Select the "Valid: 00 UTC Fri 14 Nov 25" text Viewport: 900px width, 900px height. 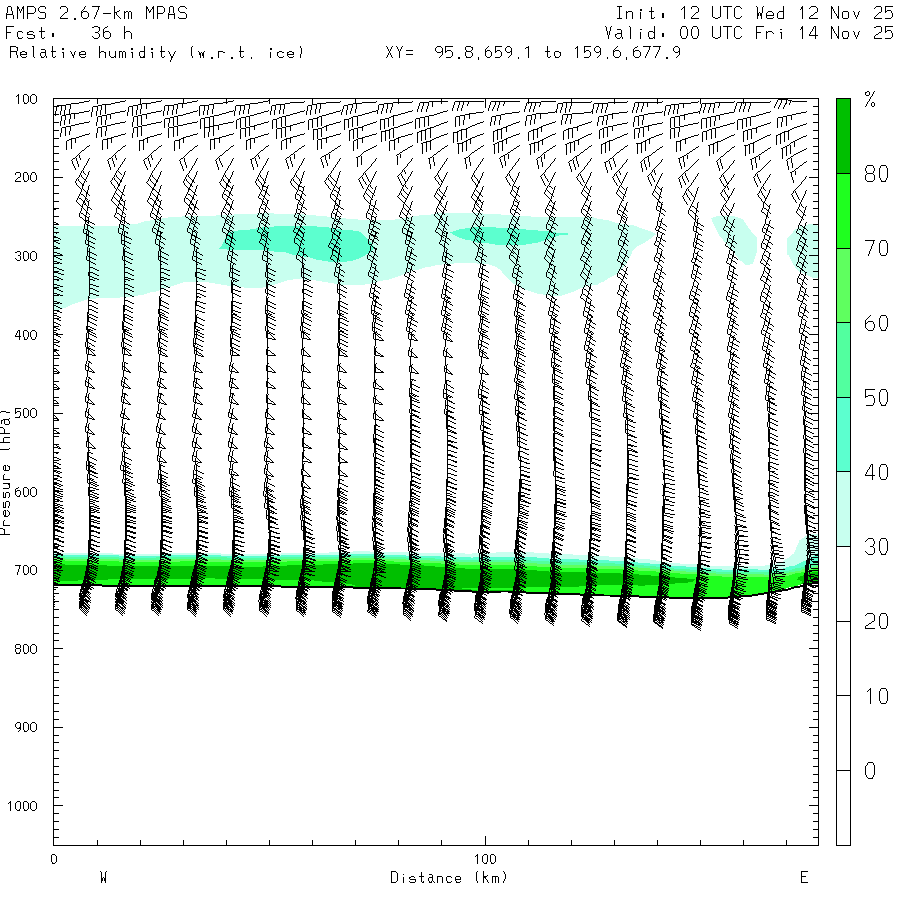pos(754,33)
